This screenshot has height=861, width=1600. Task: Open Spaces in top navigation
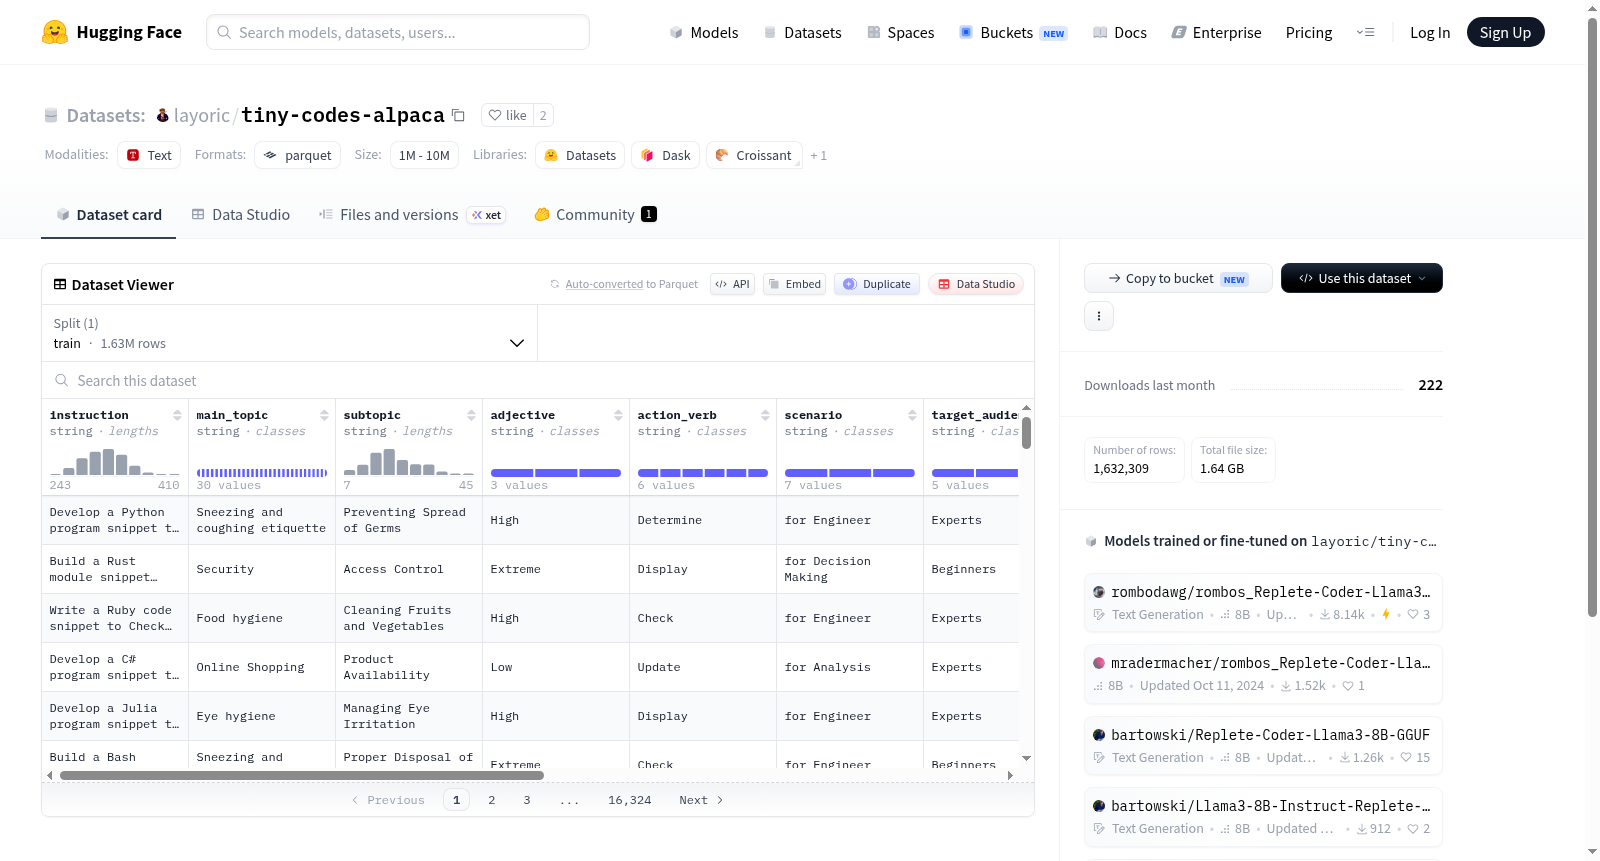click(x=900, y=32)
